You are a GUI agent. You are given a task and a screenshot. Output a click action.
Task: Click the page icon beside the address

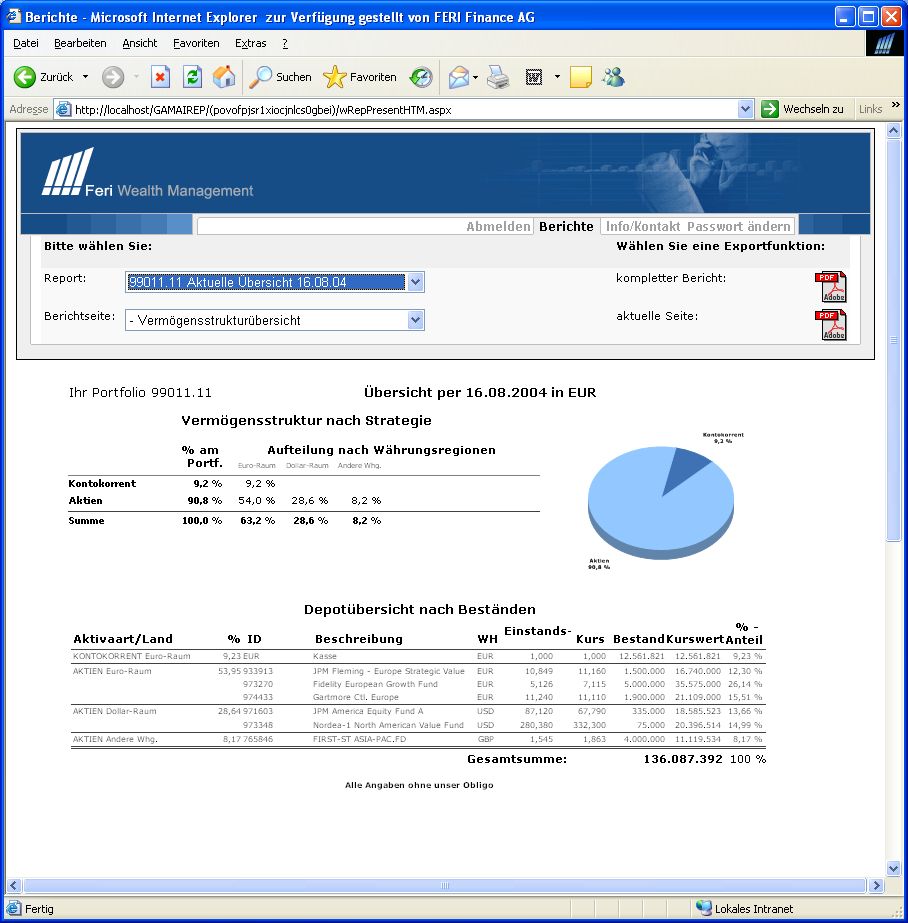click(63, 109)
